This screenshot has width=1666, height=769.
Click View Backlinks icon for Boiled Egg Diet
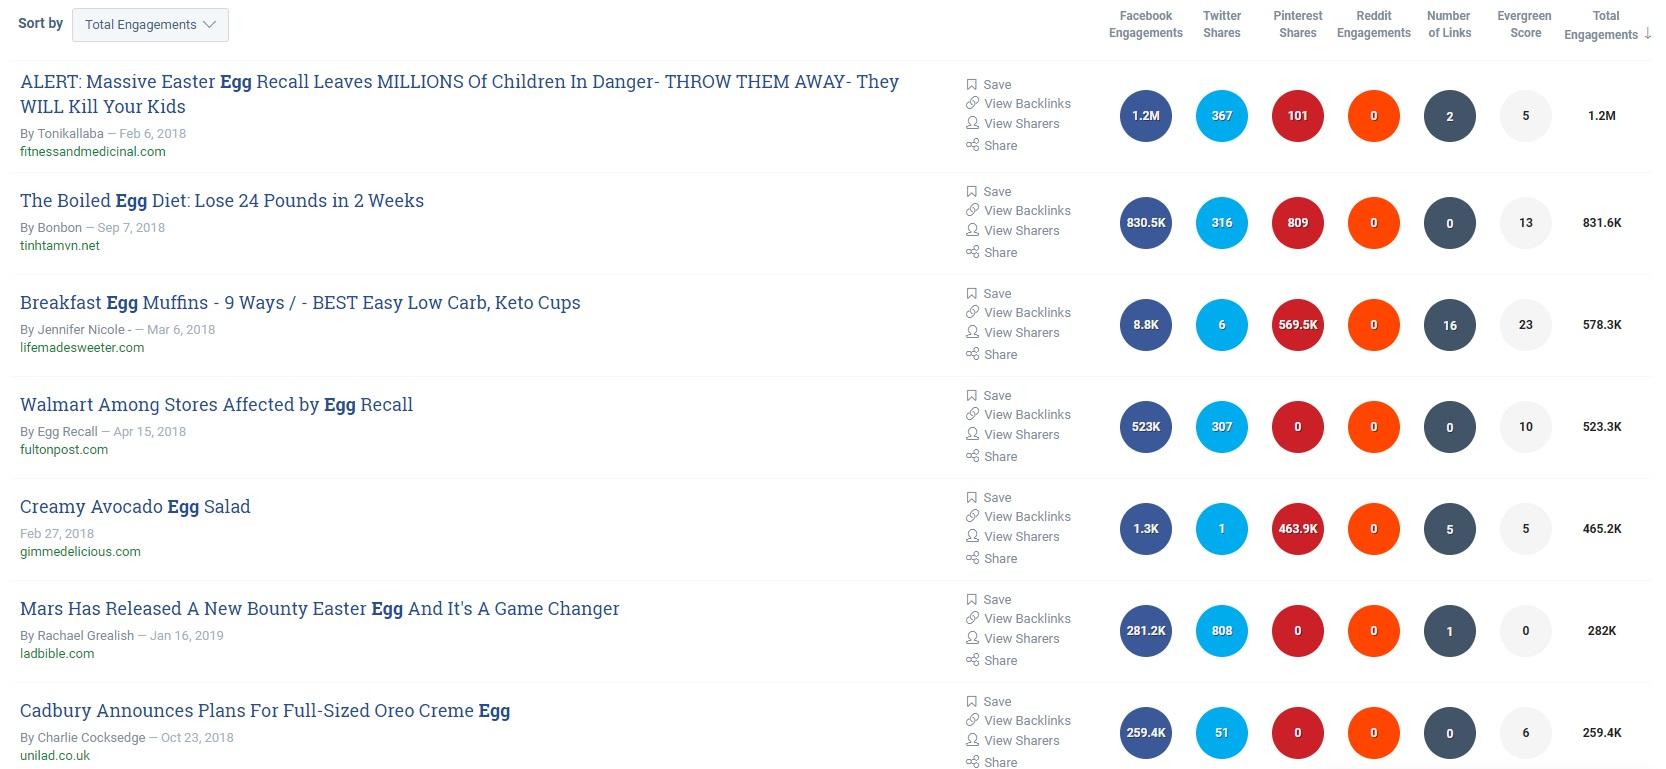[x=972, y=210]
